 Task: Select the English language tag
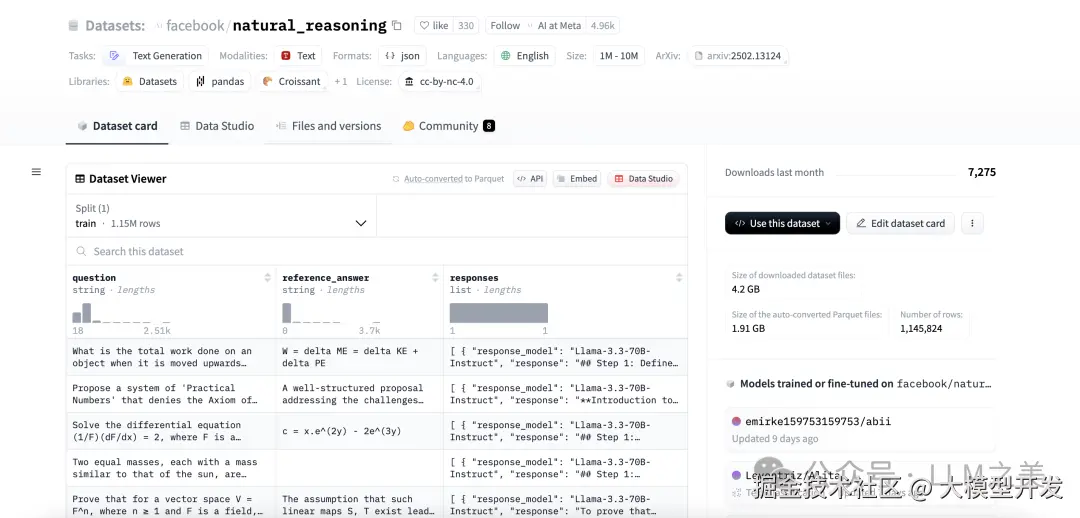pos(525,56)
